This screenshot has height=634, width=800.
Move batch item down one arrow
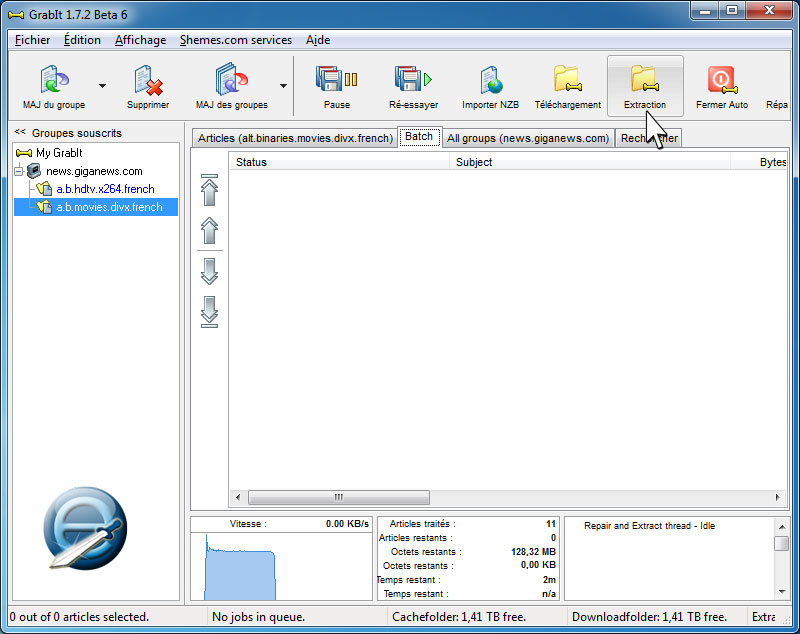pos(209,271)
